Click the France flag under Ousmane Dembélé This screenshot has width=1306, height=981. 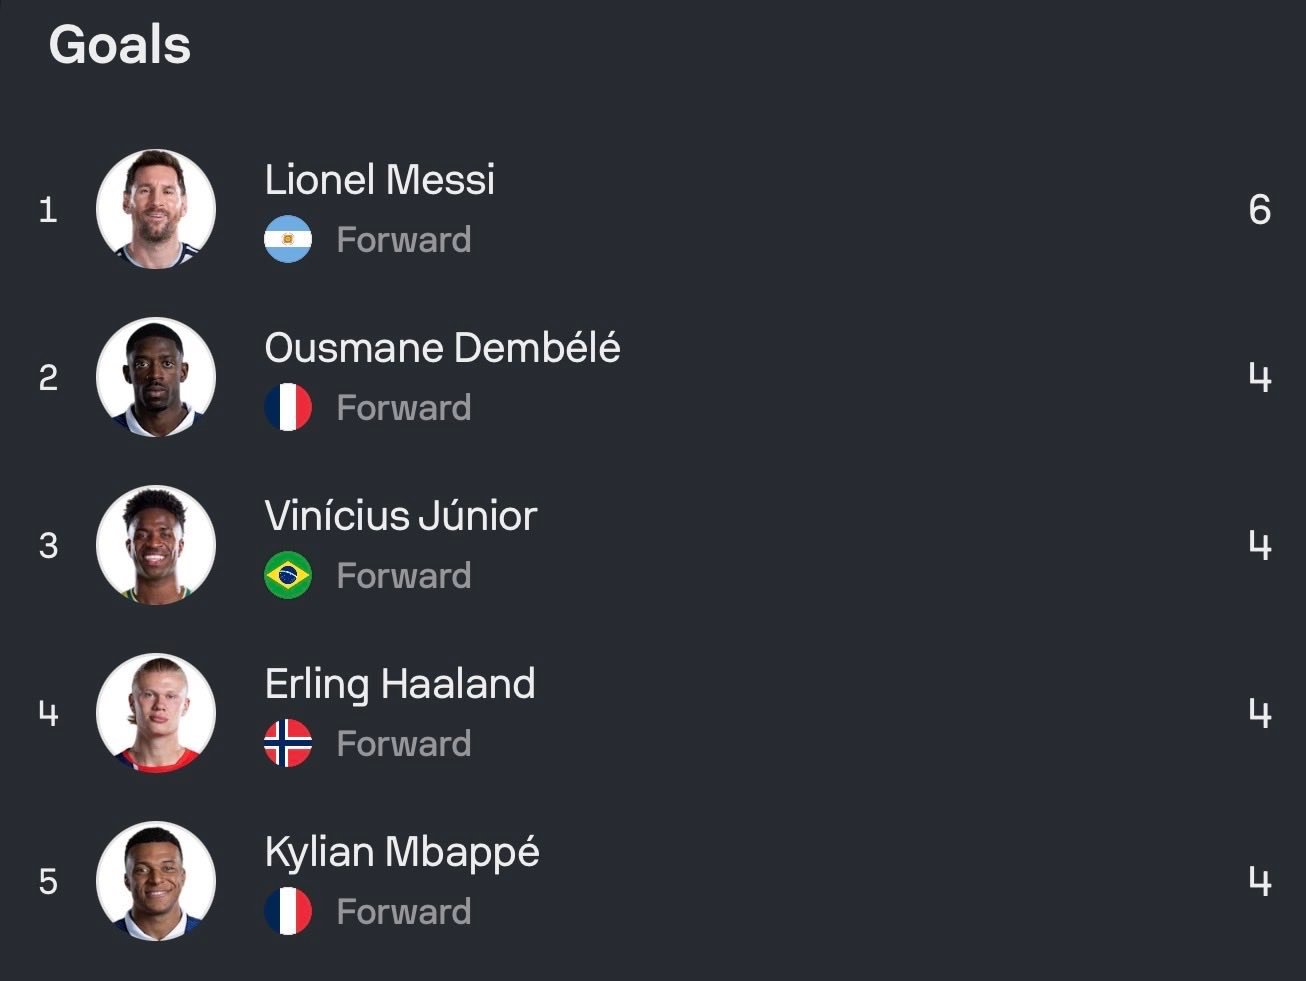point(288,407)
